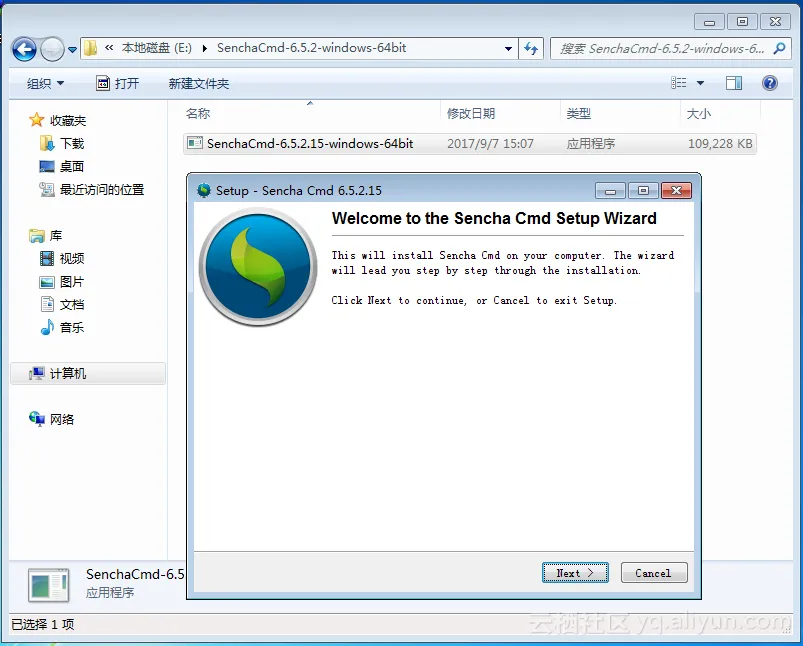Click the music note icon beside 音乐

point(47,327)
